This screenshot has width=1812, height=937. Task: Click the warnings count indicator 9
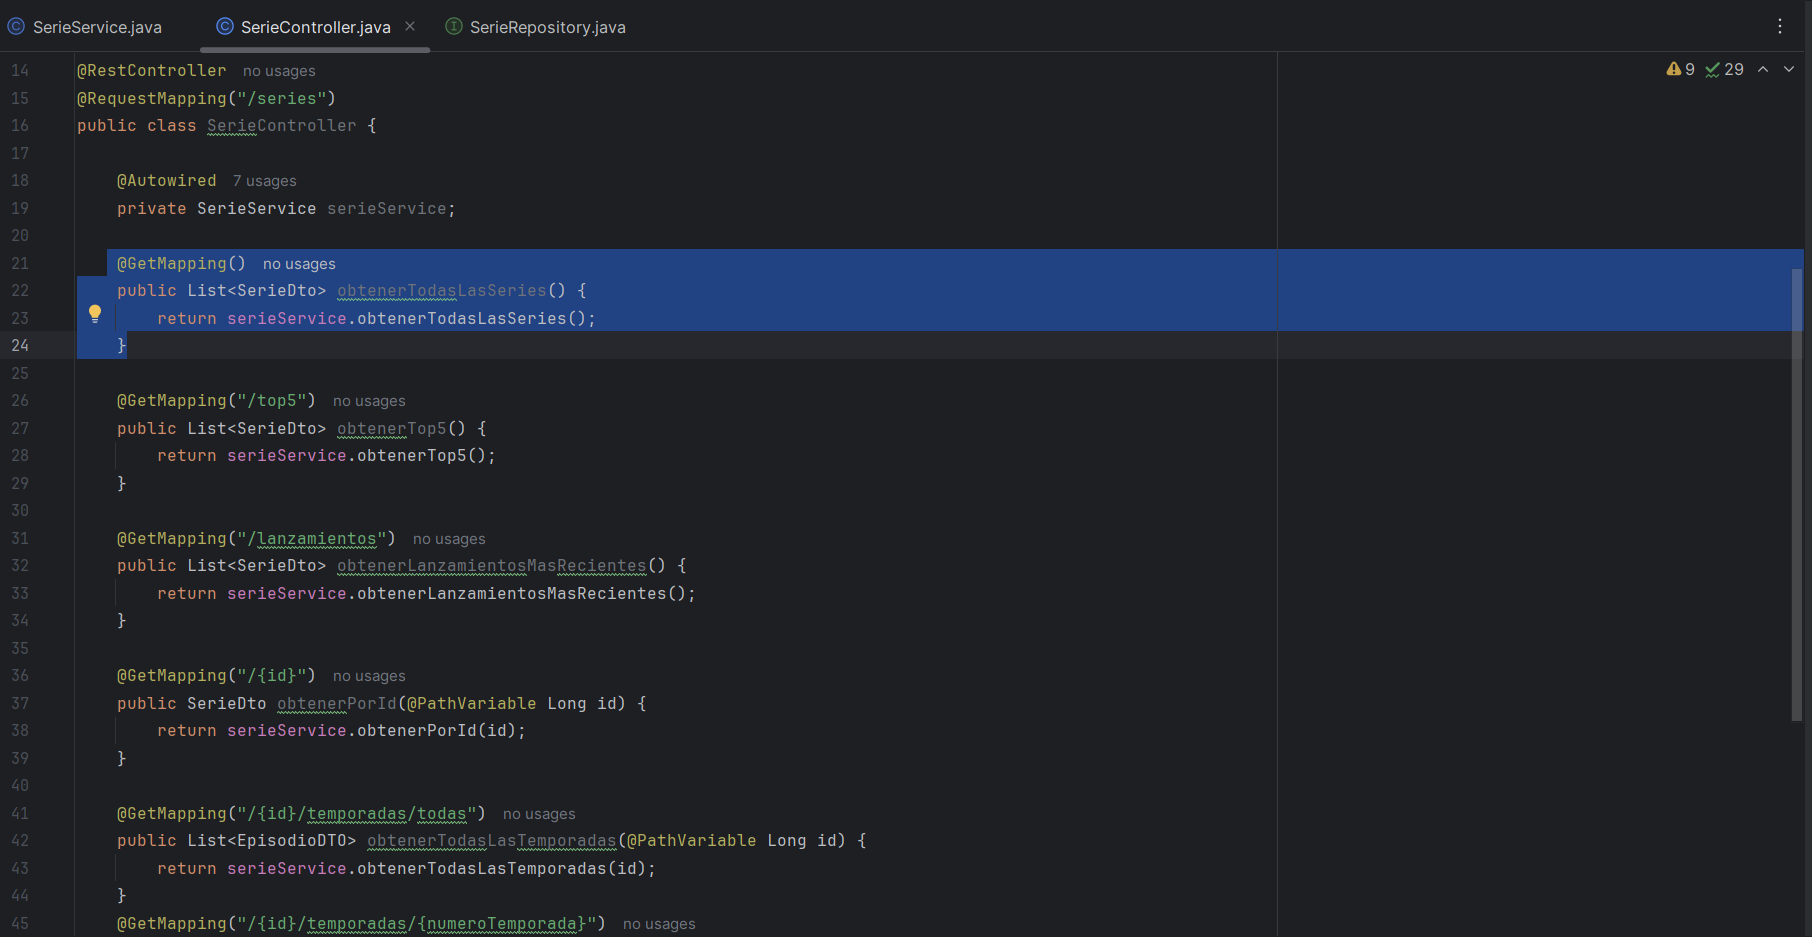pos(1681,69)
